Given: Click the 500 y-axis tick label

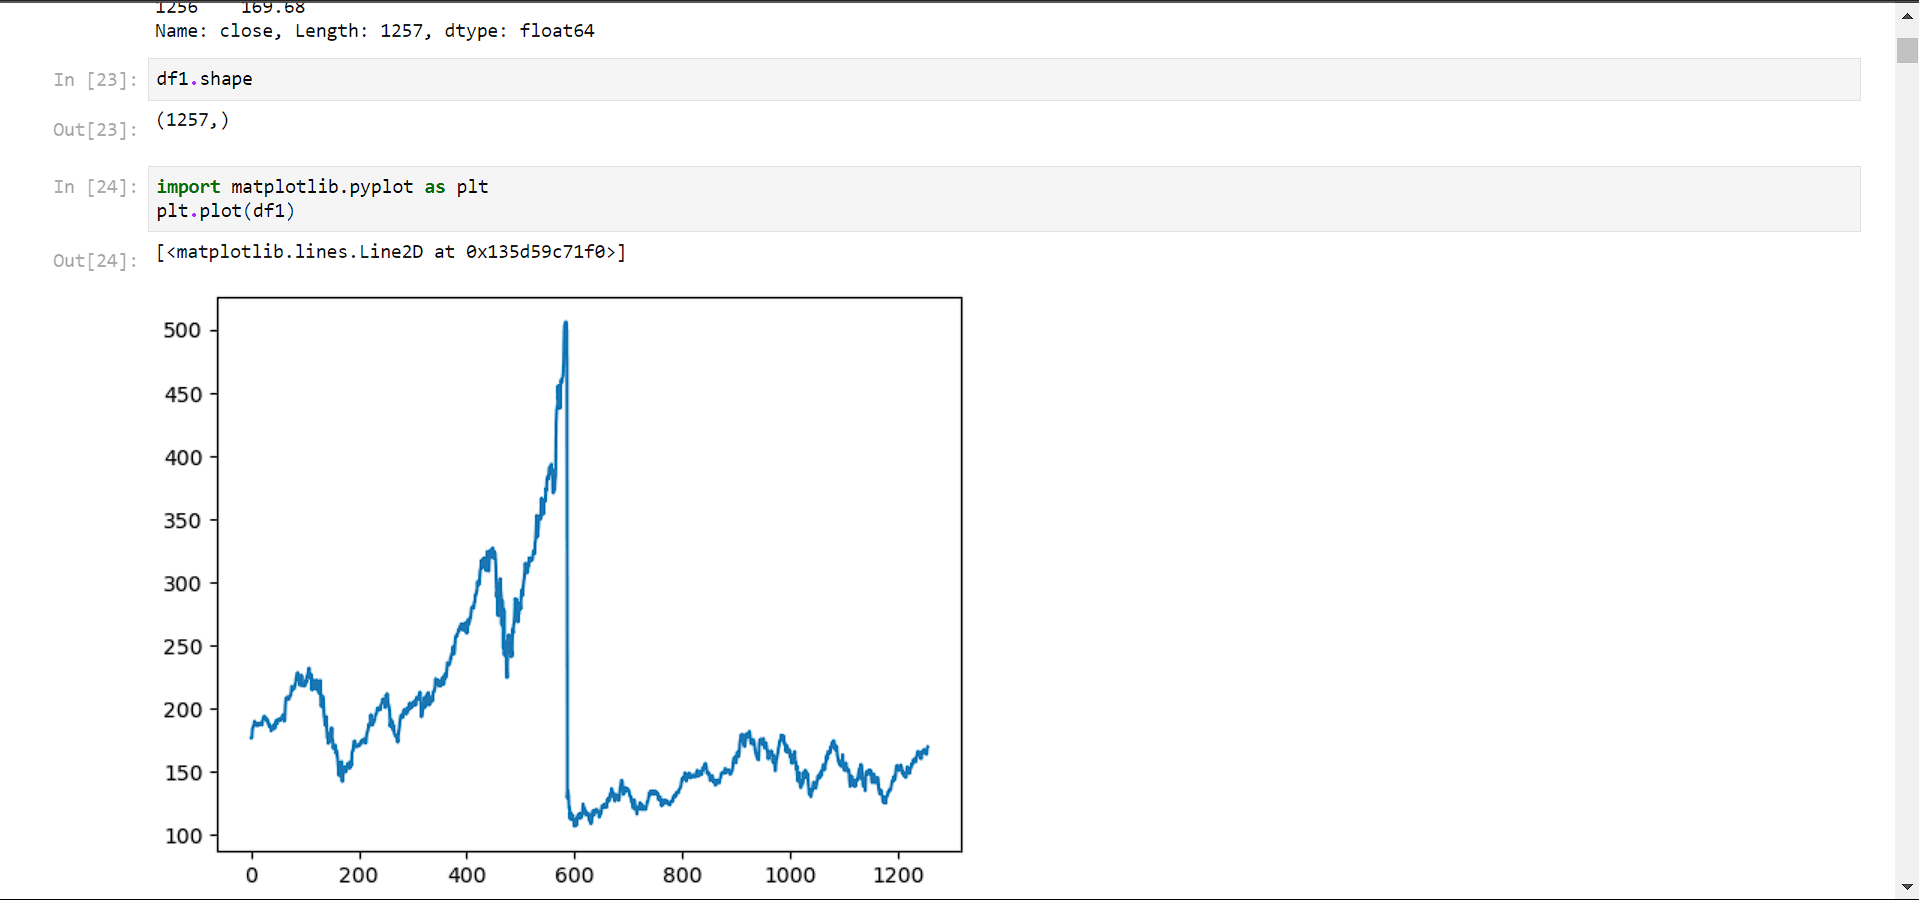Looking at the screenshot, I should coord(182,331).
